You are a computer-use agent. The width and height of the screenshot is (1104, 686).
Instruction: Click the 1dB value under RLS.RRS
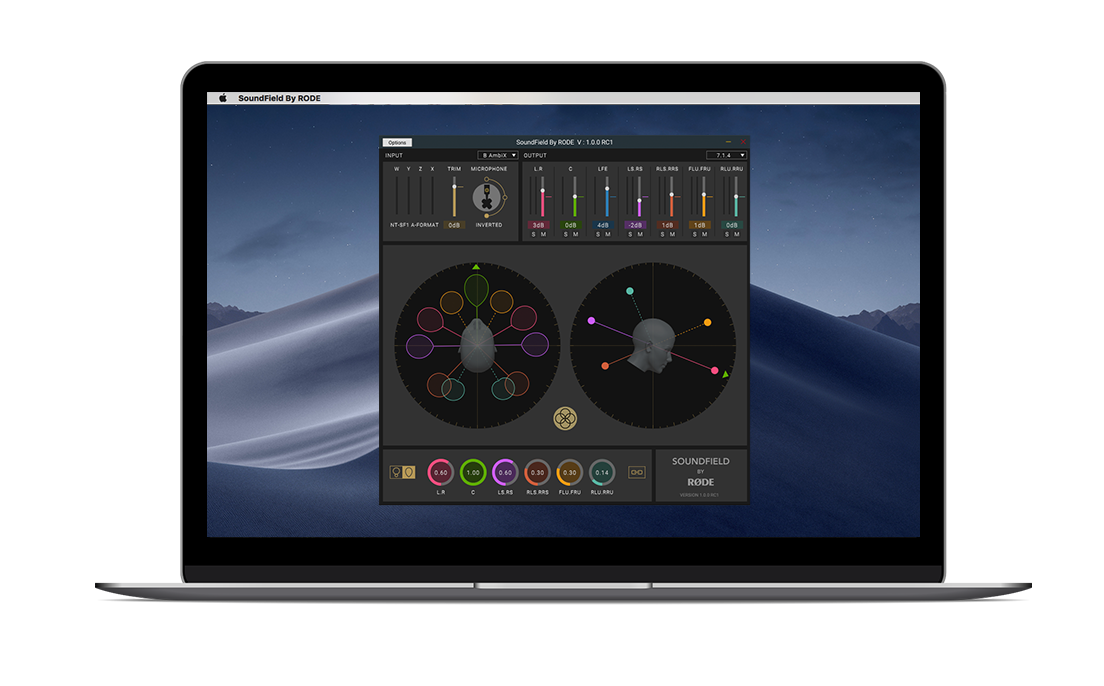pyautogui.click(x=667, y=225)
